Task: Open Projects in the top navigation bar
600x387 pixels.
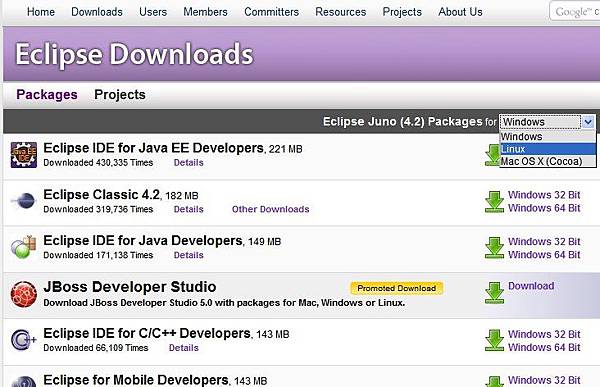Action: point(402,12)
